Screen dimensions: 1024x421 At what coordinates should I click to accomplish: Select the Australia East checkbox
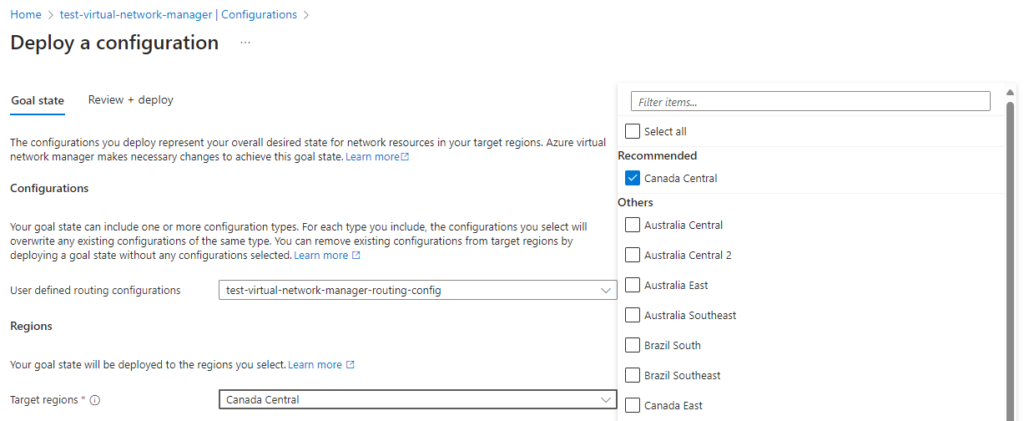tap(632, 285)
